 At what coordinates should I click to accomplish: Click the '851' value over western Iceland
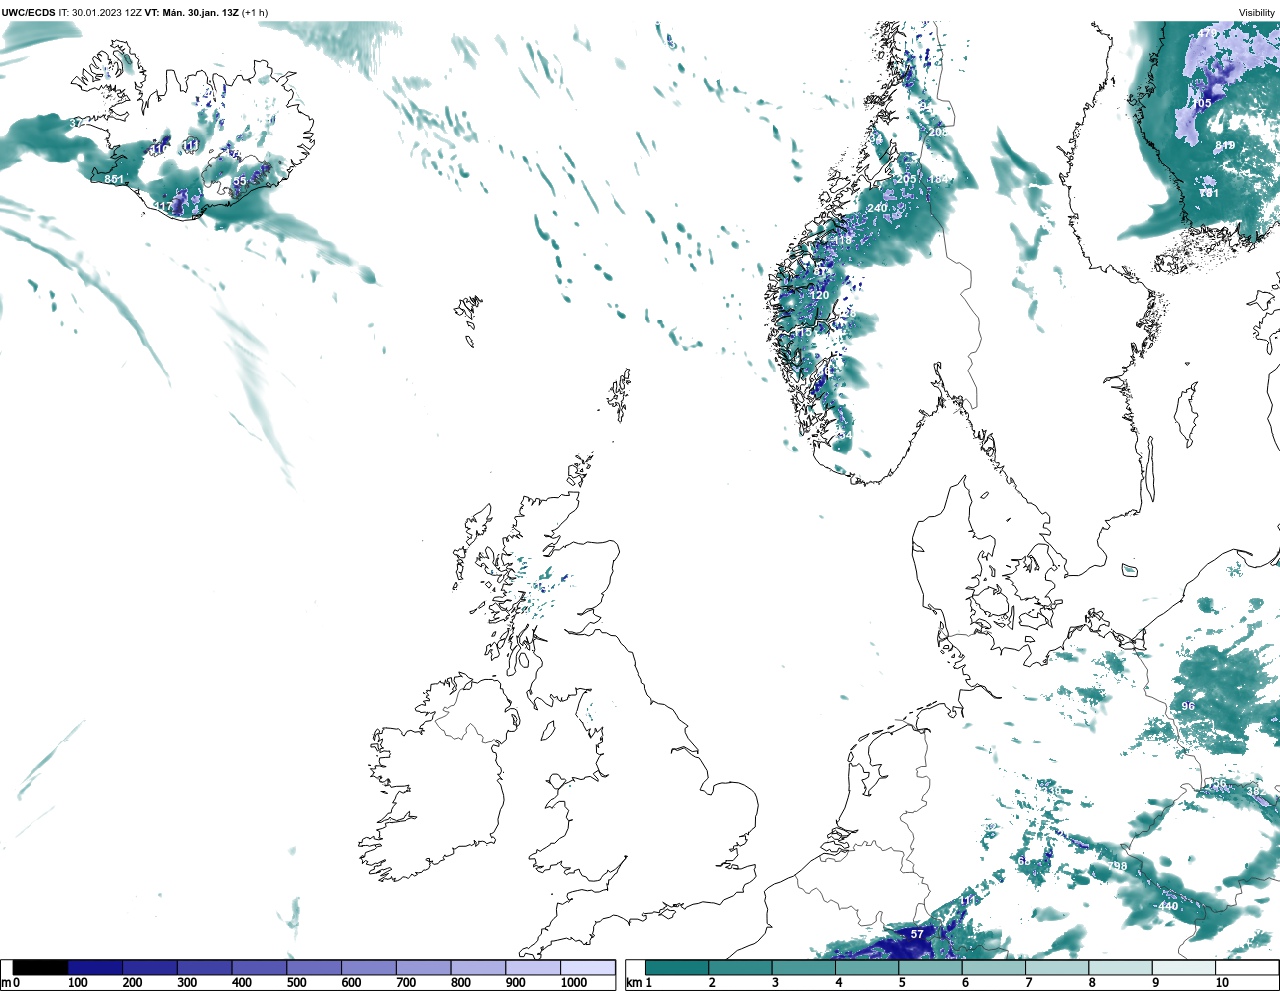pyautogui.click(x=114, y=179)
